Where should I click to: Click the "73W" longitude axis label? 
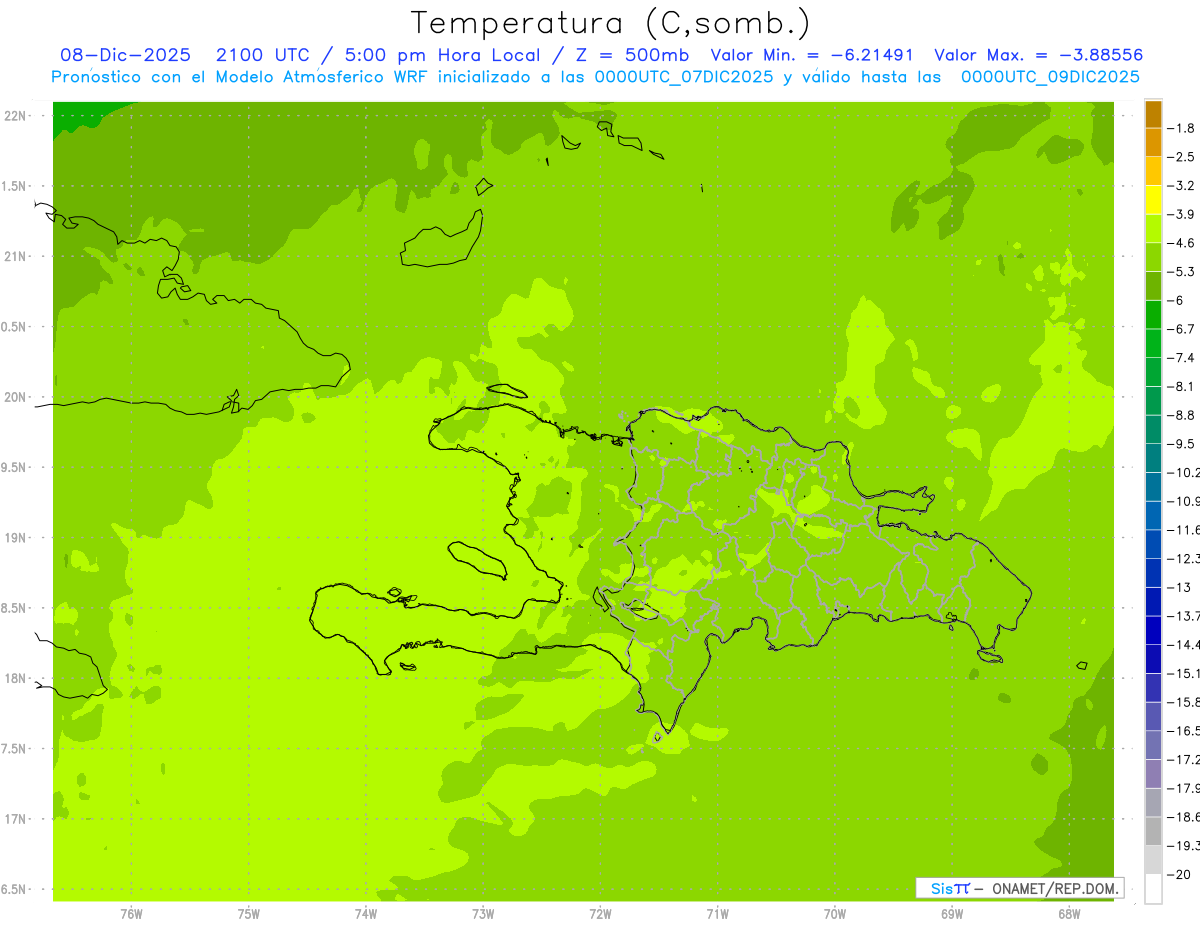[x=483, y=914]
